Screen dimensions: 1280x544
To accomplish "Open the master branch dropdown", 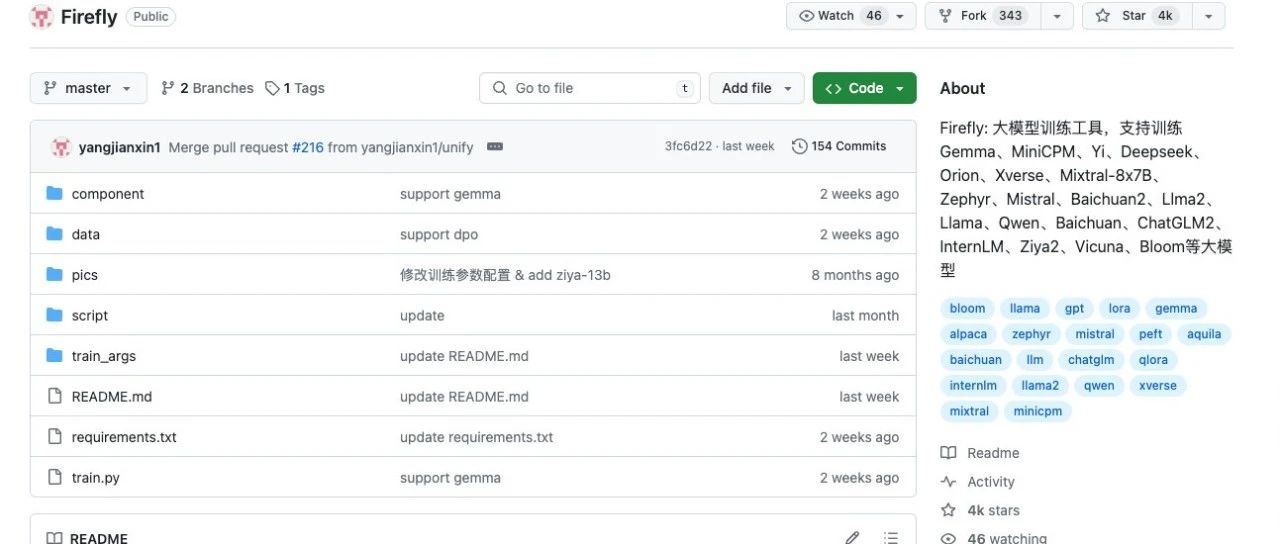I will pos(88,88).
